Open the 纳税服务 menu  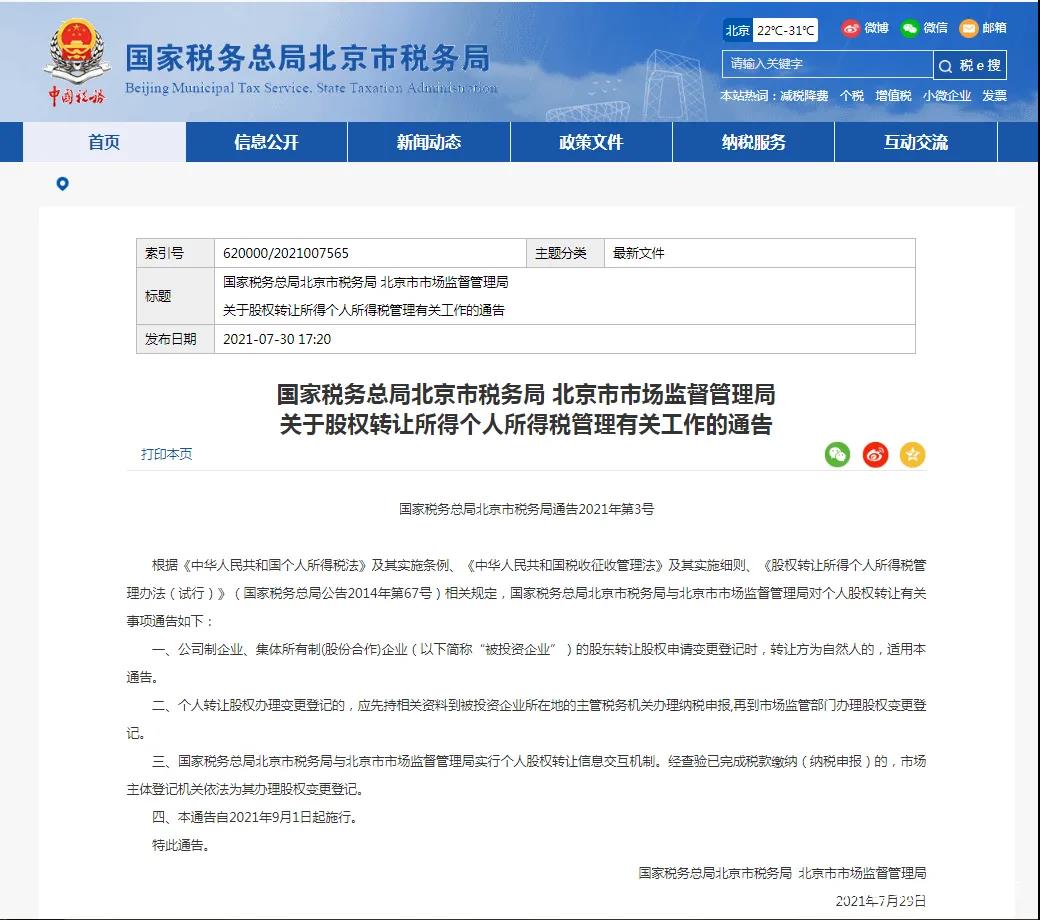(x=753, y=142)
